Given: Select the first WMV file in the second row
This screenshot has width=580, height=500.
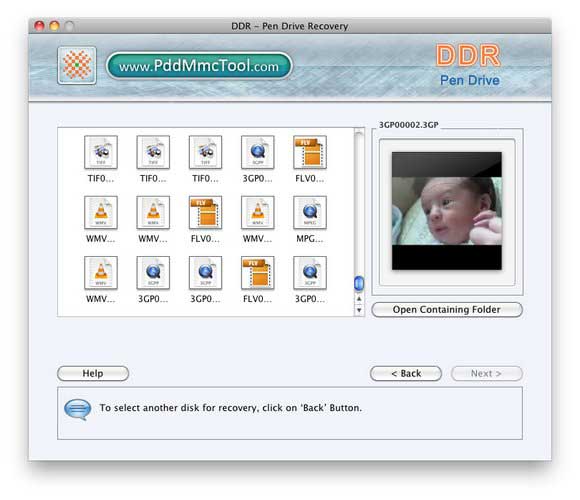Looking at the screenshot, I should 101,212.
